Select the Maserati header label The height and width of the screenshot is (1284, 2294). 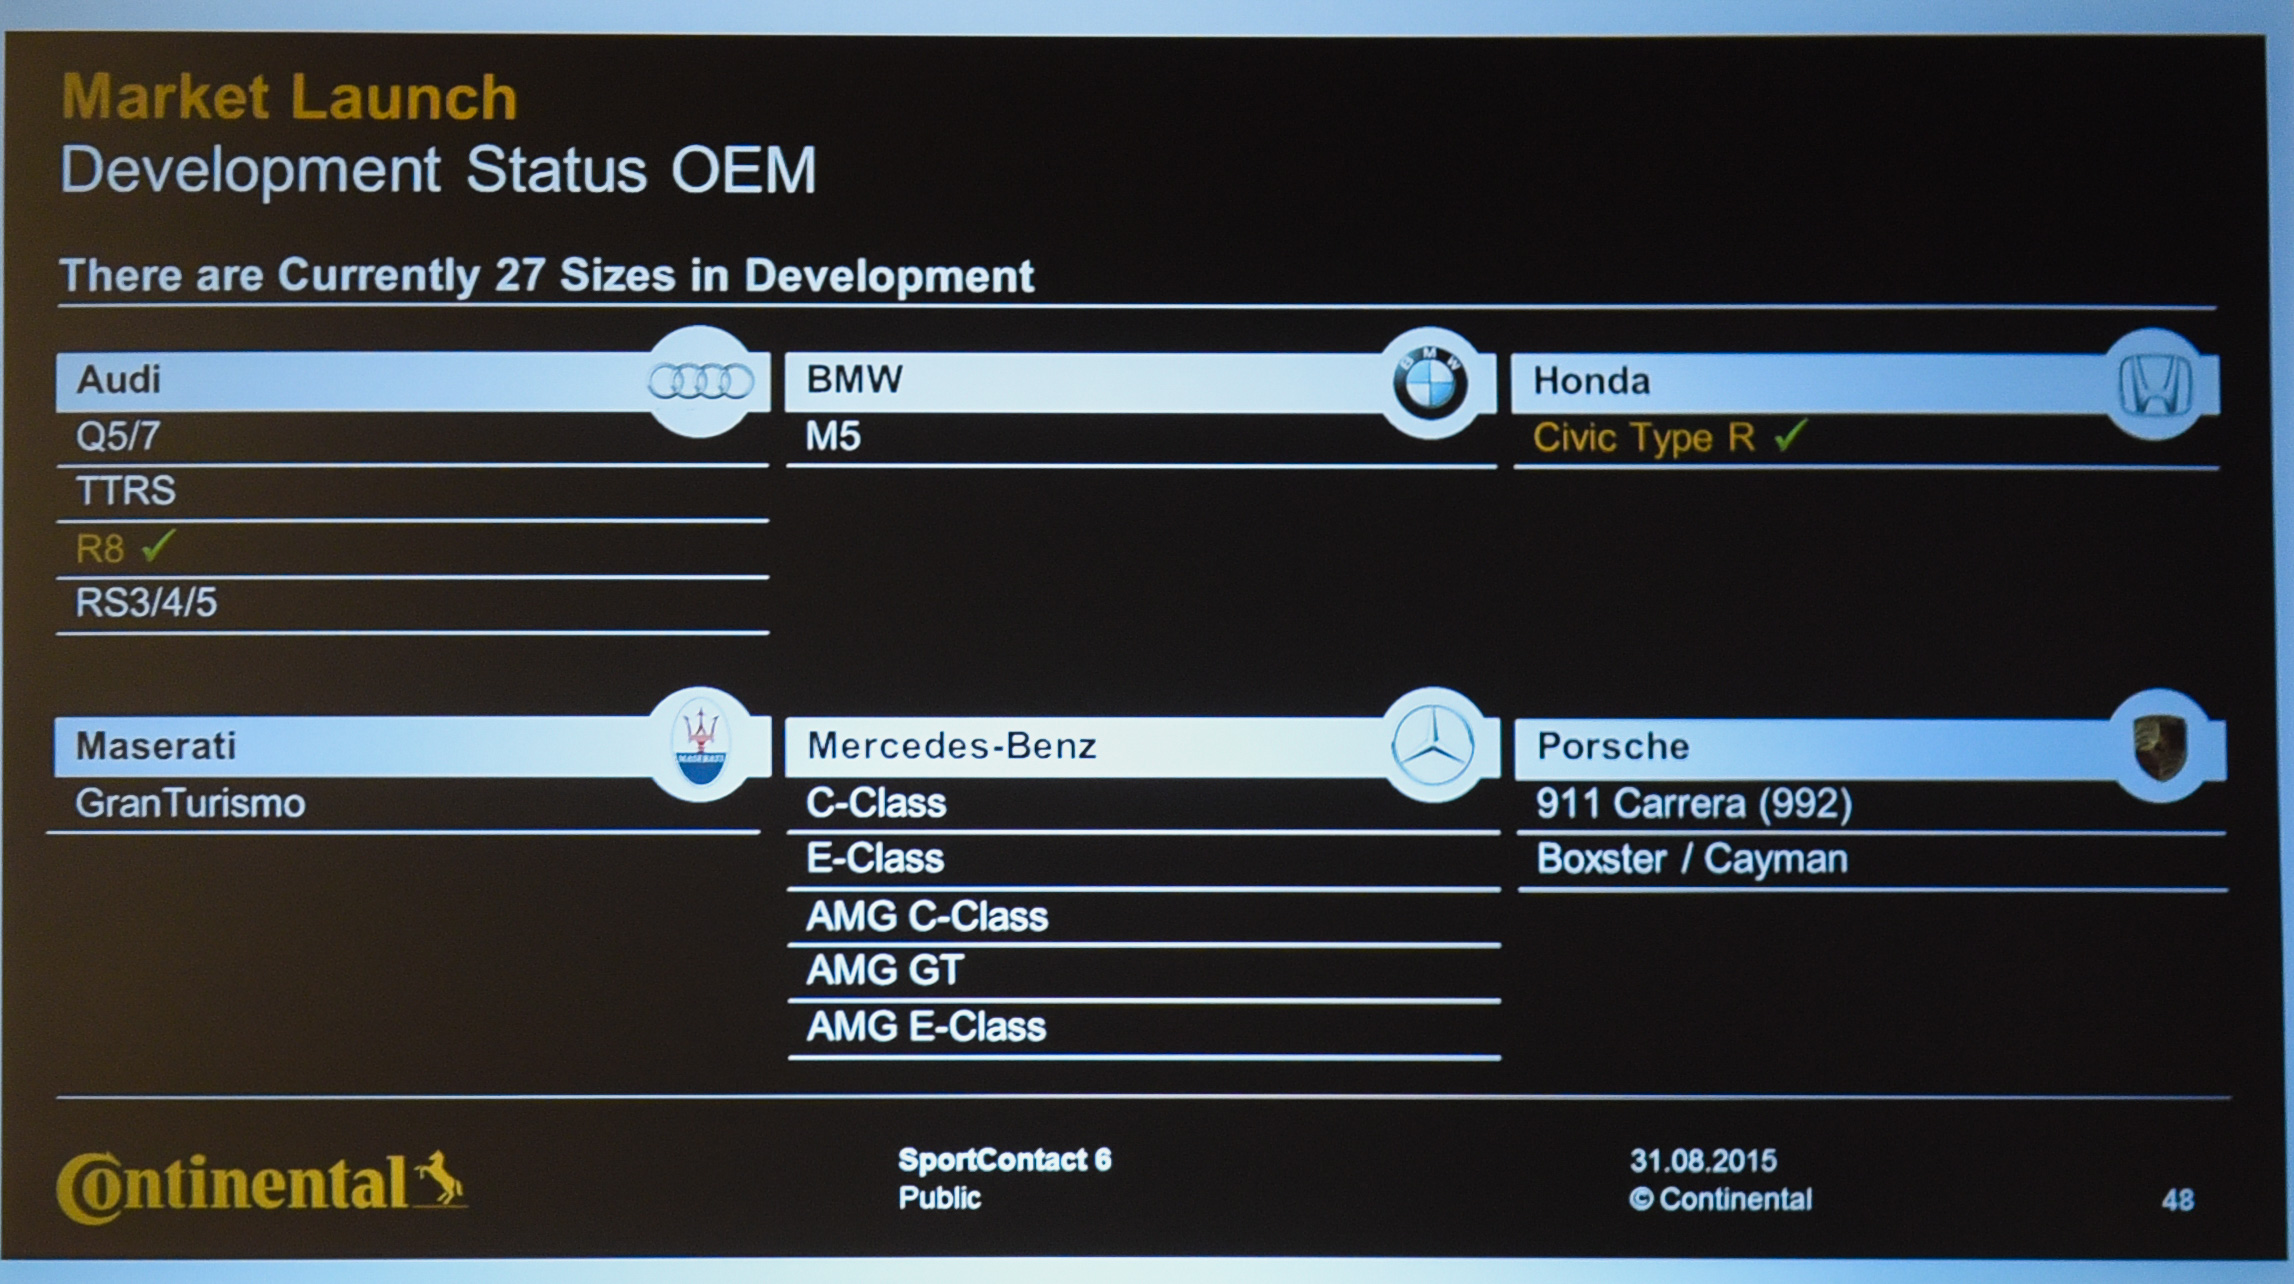[156, 746]
